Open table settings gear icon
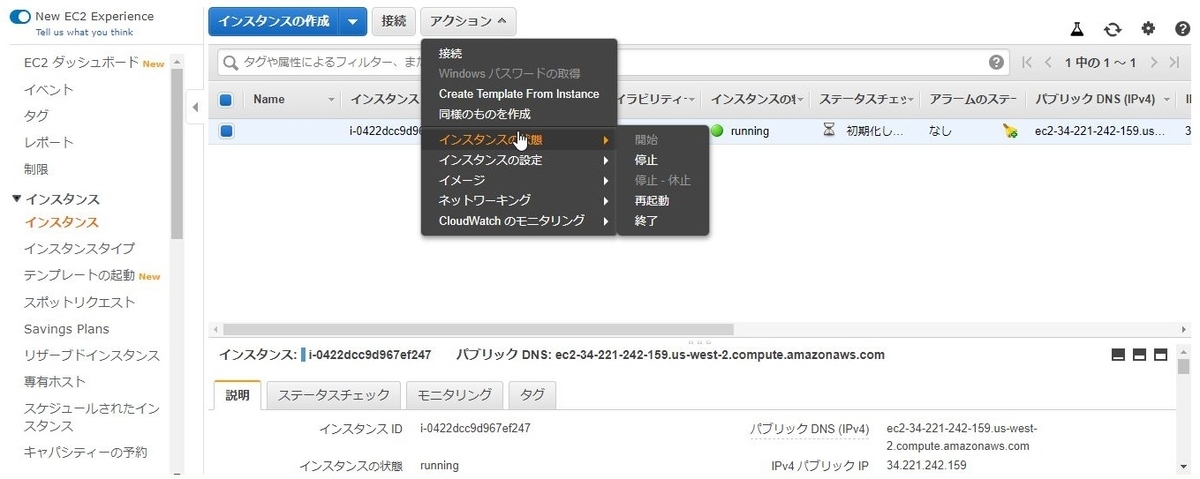Screen dimensions: 1200x479 (1148, 29)
